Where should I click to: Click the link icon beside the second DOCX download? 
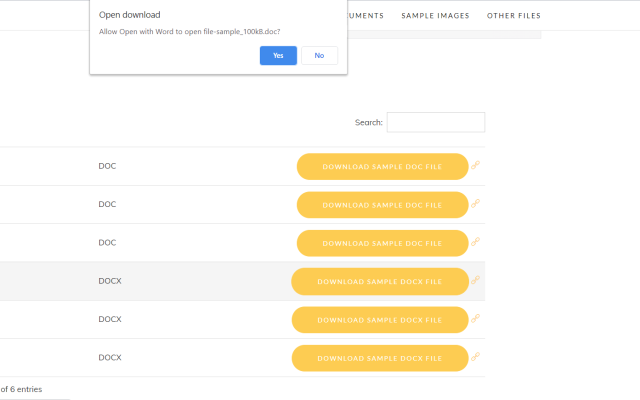(x=476, y=318)
